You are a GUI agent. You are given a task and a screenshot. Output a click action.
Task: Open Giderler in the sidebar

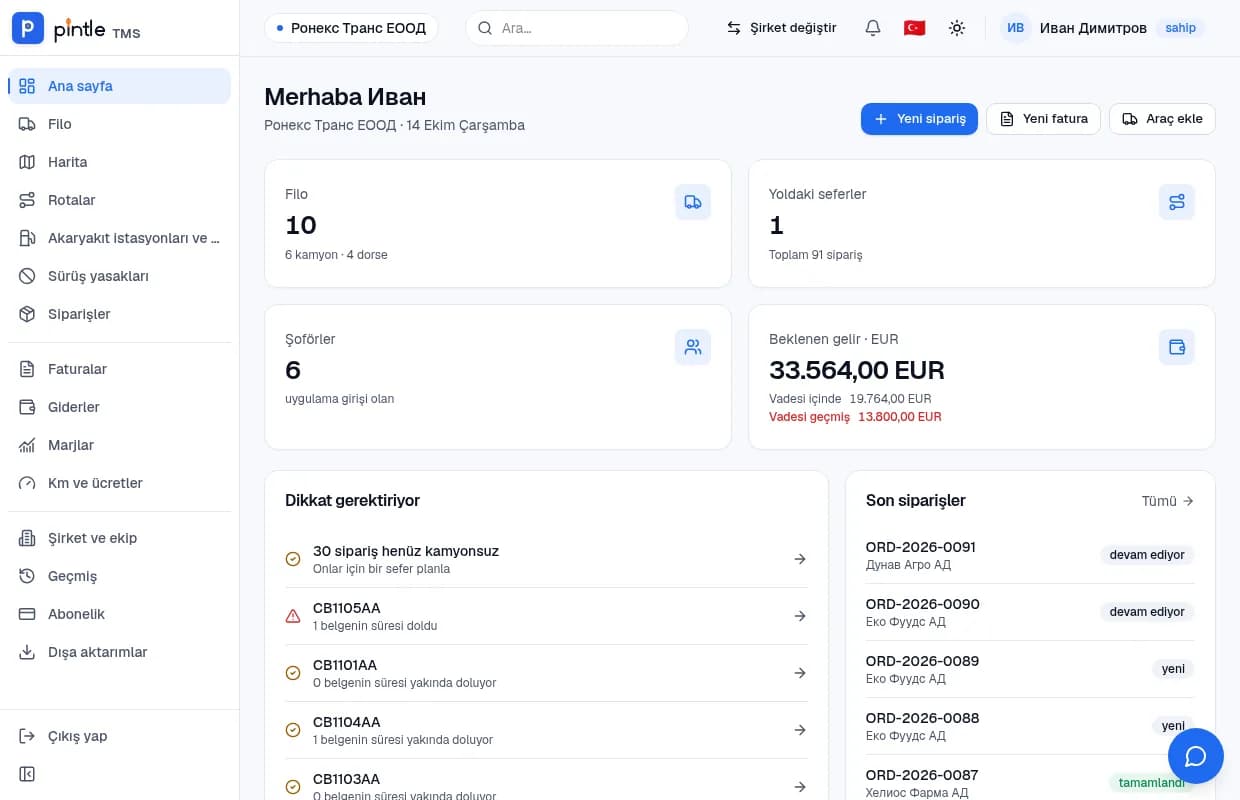tap(120, 407)
